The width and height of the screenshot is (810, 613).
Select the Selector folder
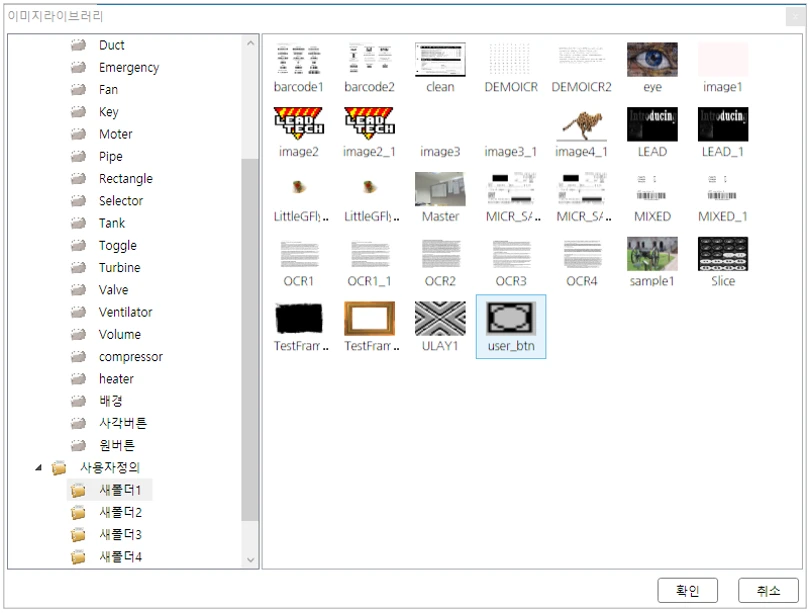[121, 200]
